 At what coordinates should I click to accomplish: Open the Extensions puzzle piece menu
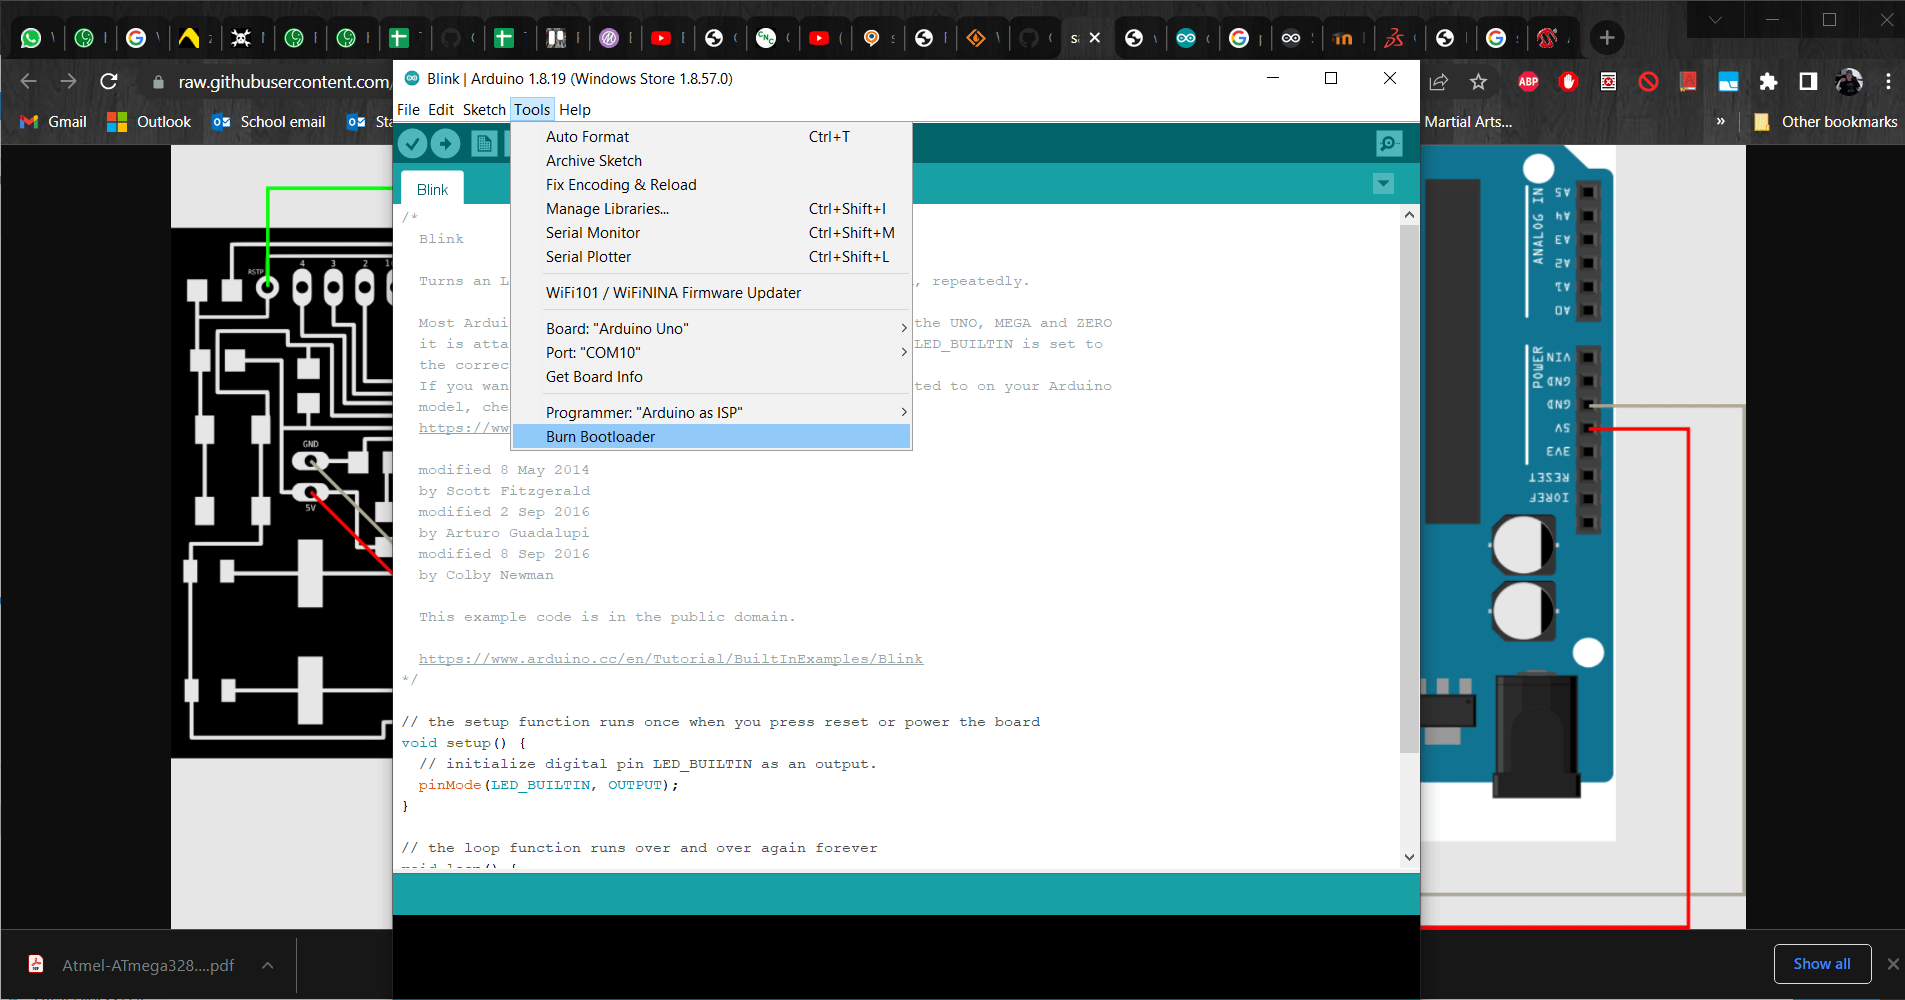[x=1768, y=82]
